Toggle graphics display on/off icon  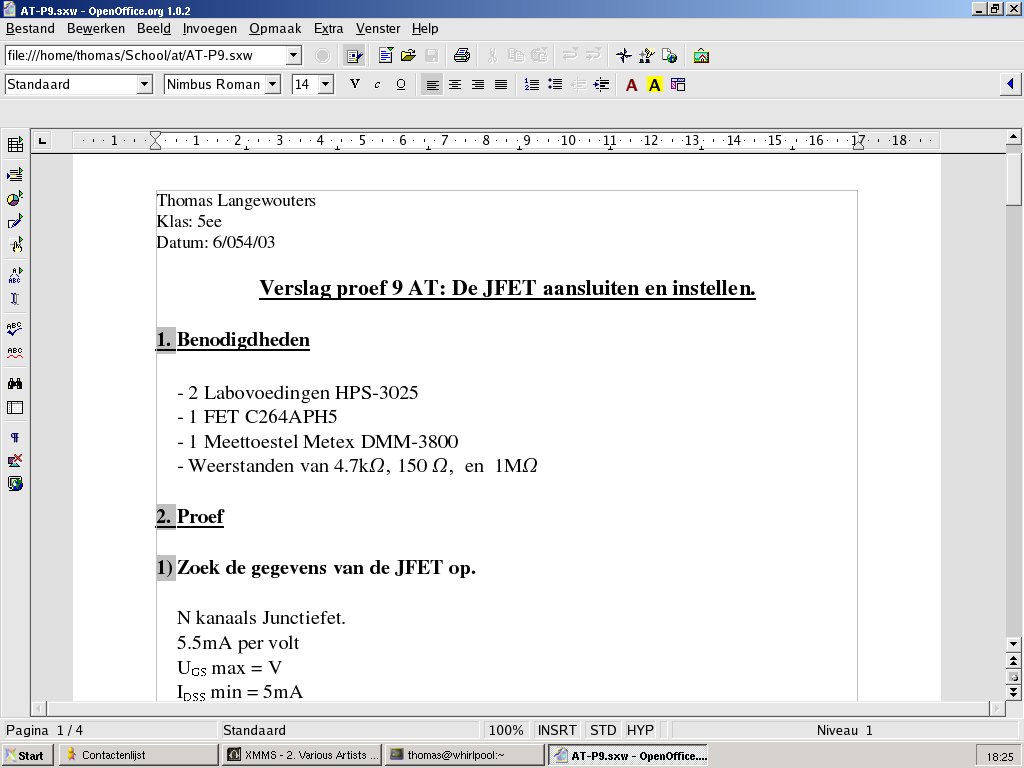point(15,461)
